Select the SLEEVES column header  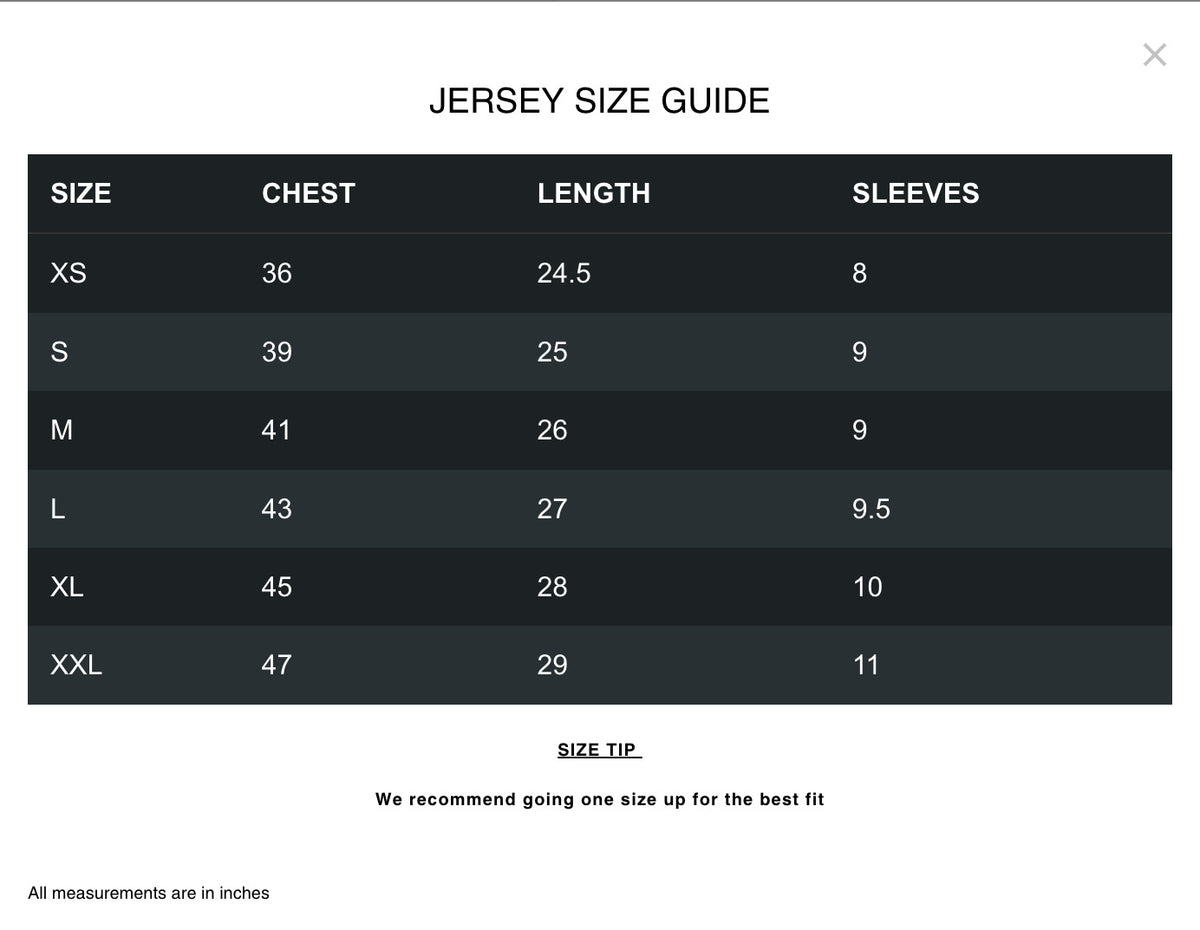coord(915,193)
